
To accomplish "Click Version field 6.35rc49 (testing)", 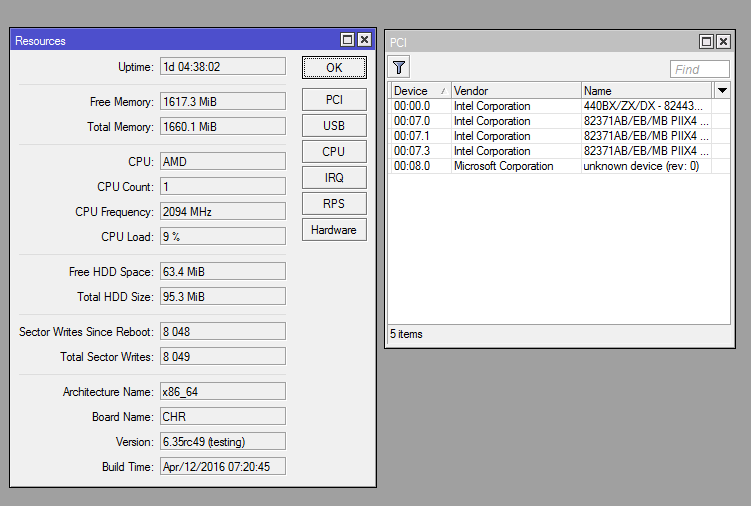I will 223,441.
